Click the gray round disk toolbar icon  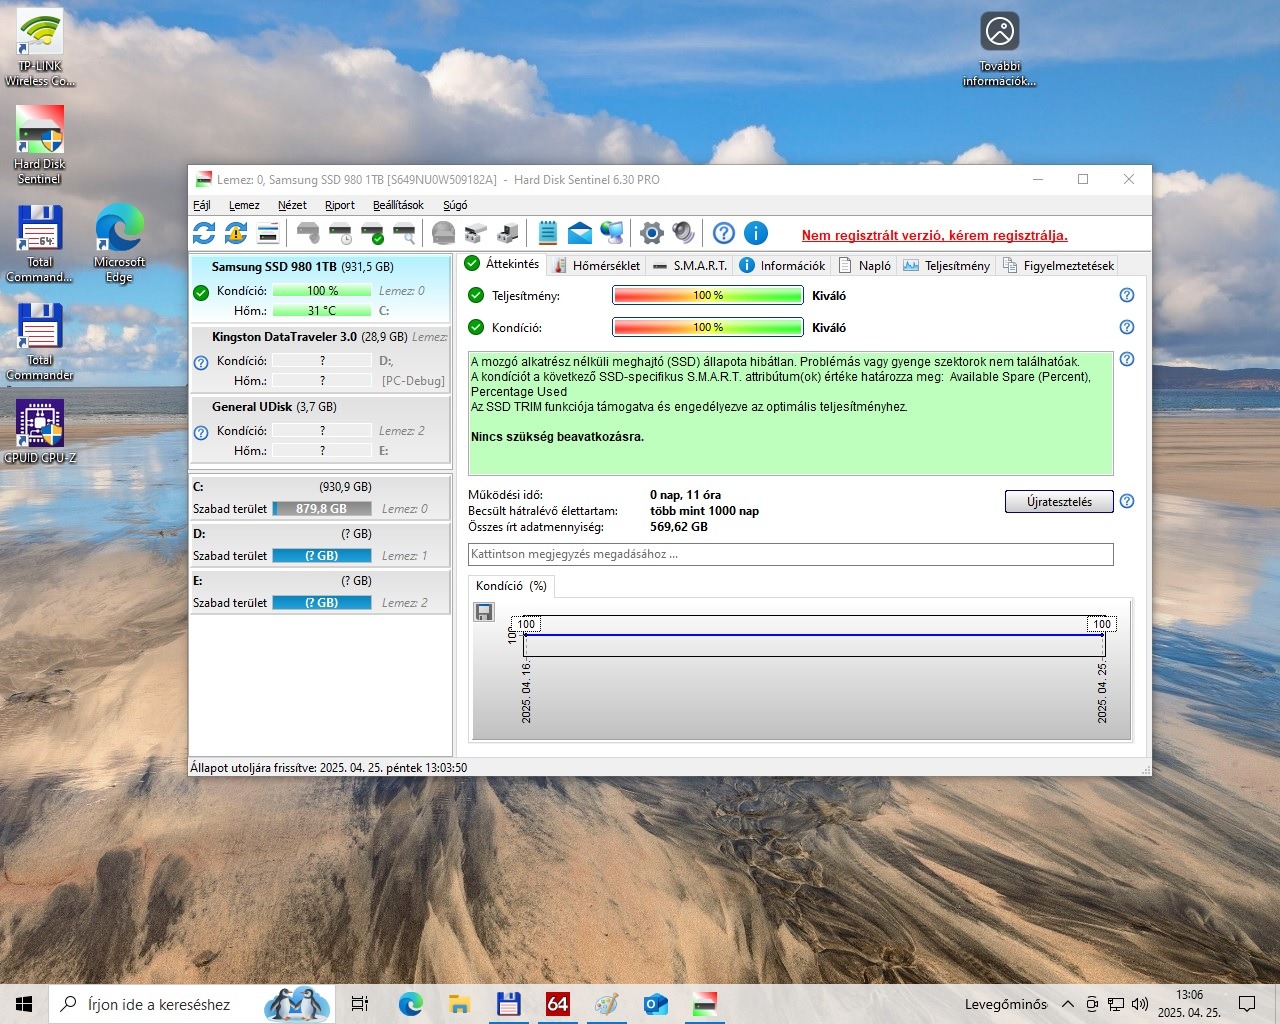(444, 234)
